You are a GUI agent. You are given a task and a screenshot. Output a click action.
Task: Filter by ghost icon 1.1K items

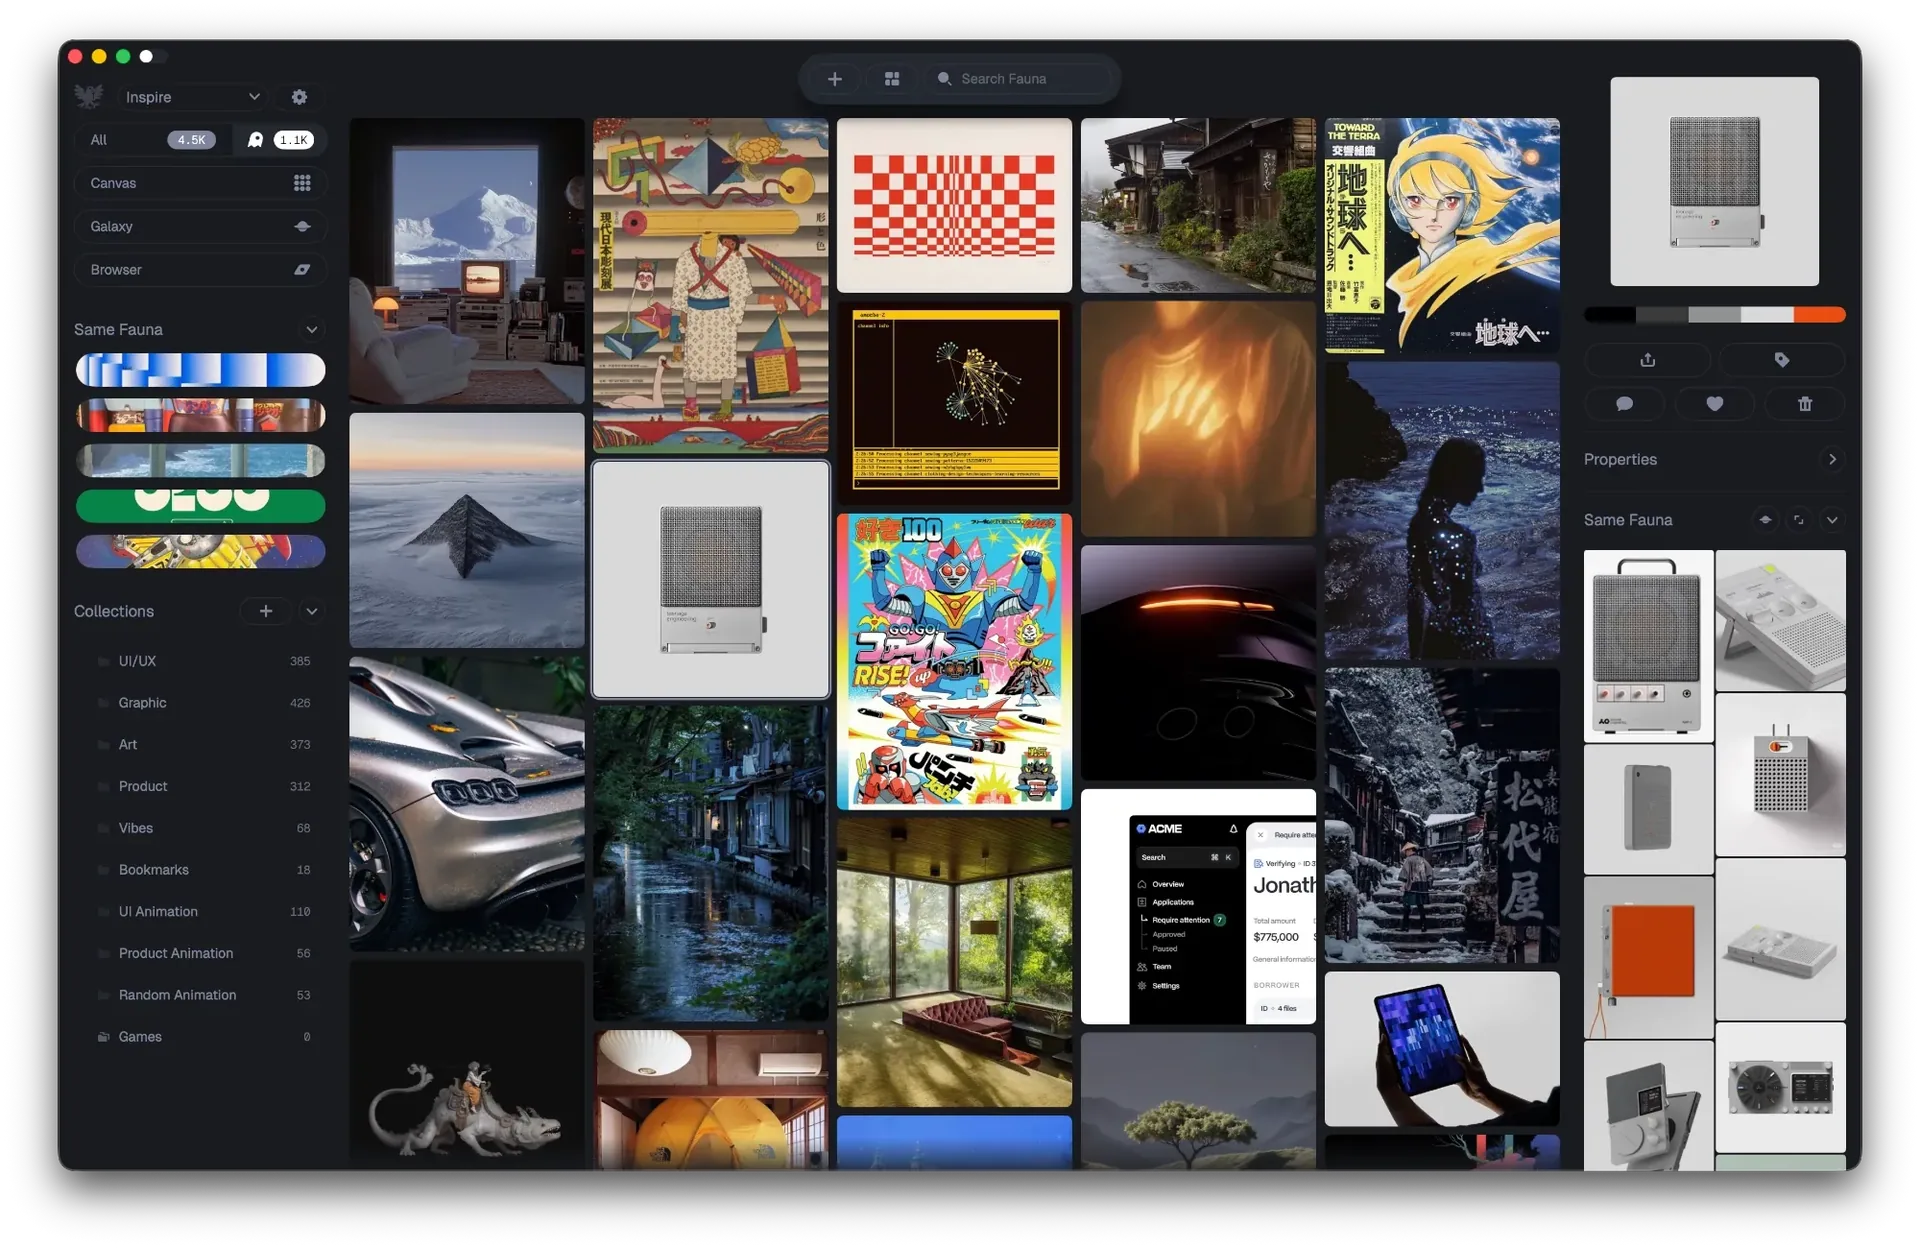tap(280, 140)
